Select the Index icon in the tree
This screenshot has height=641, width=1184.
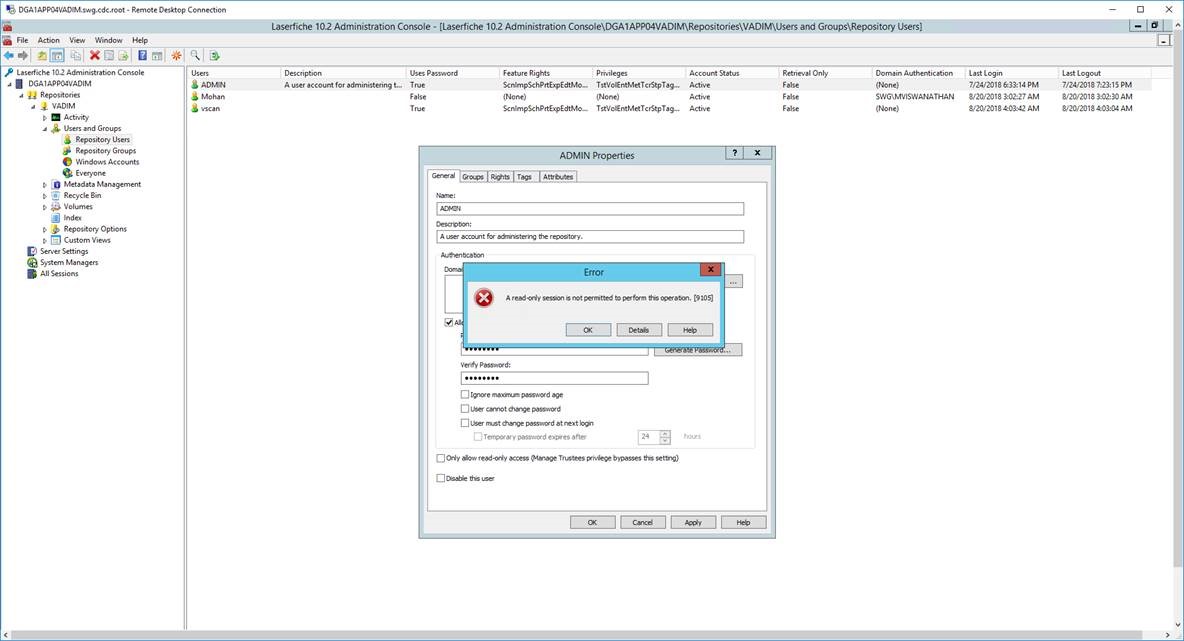[x=56, y=217]
